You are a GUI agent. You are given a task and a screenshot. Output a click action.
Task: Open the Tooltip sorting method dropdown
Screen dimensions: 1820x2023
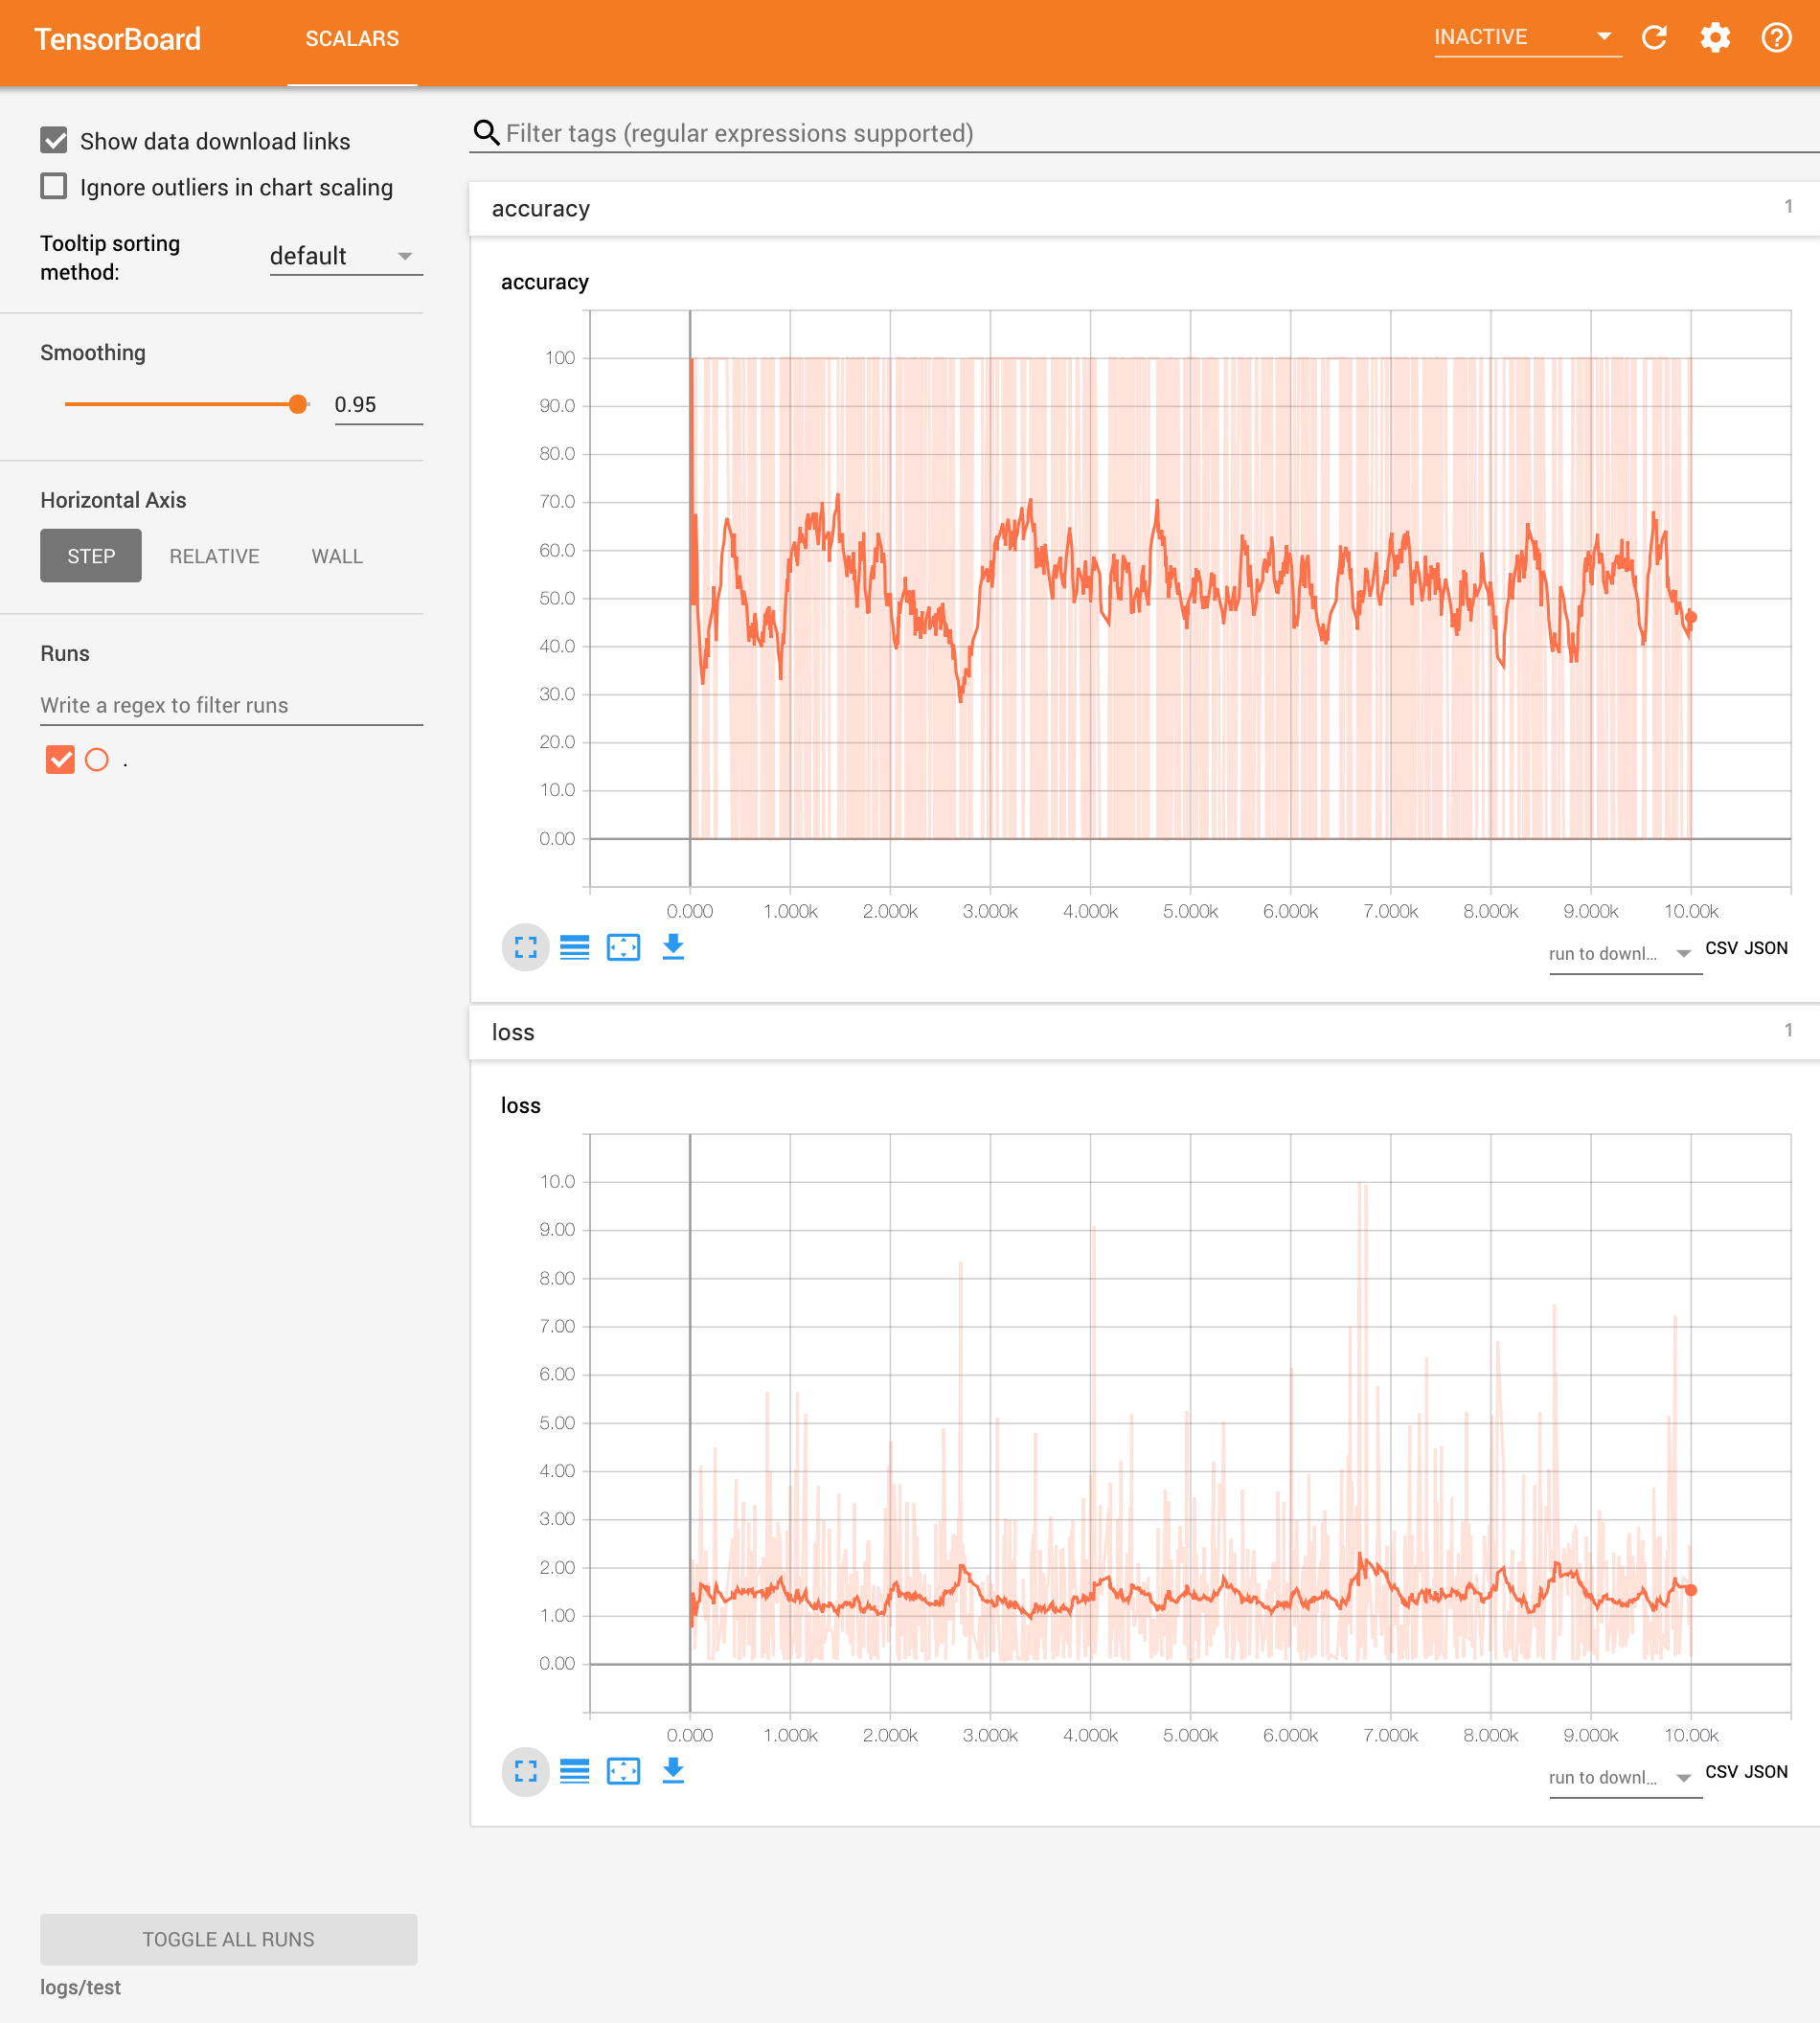point(344,256)
